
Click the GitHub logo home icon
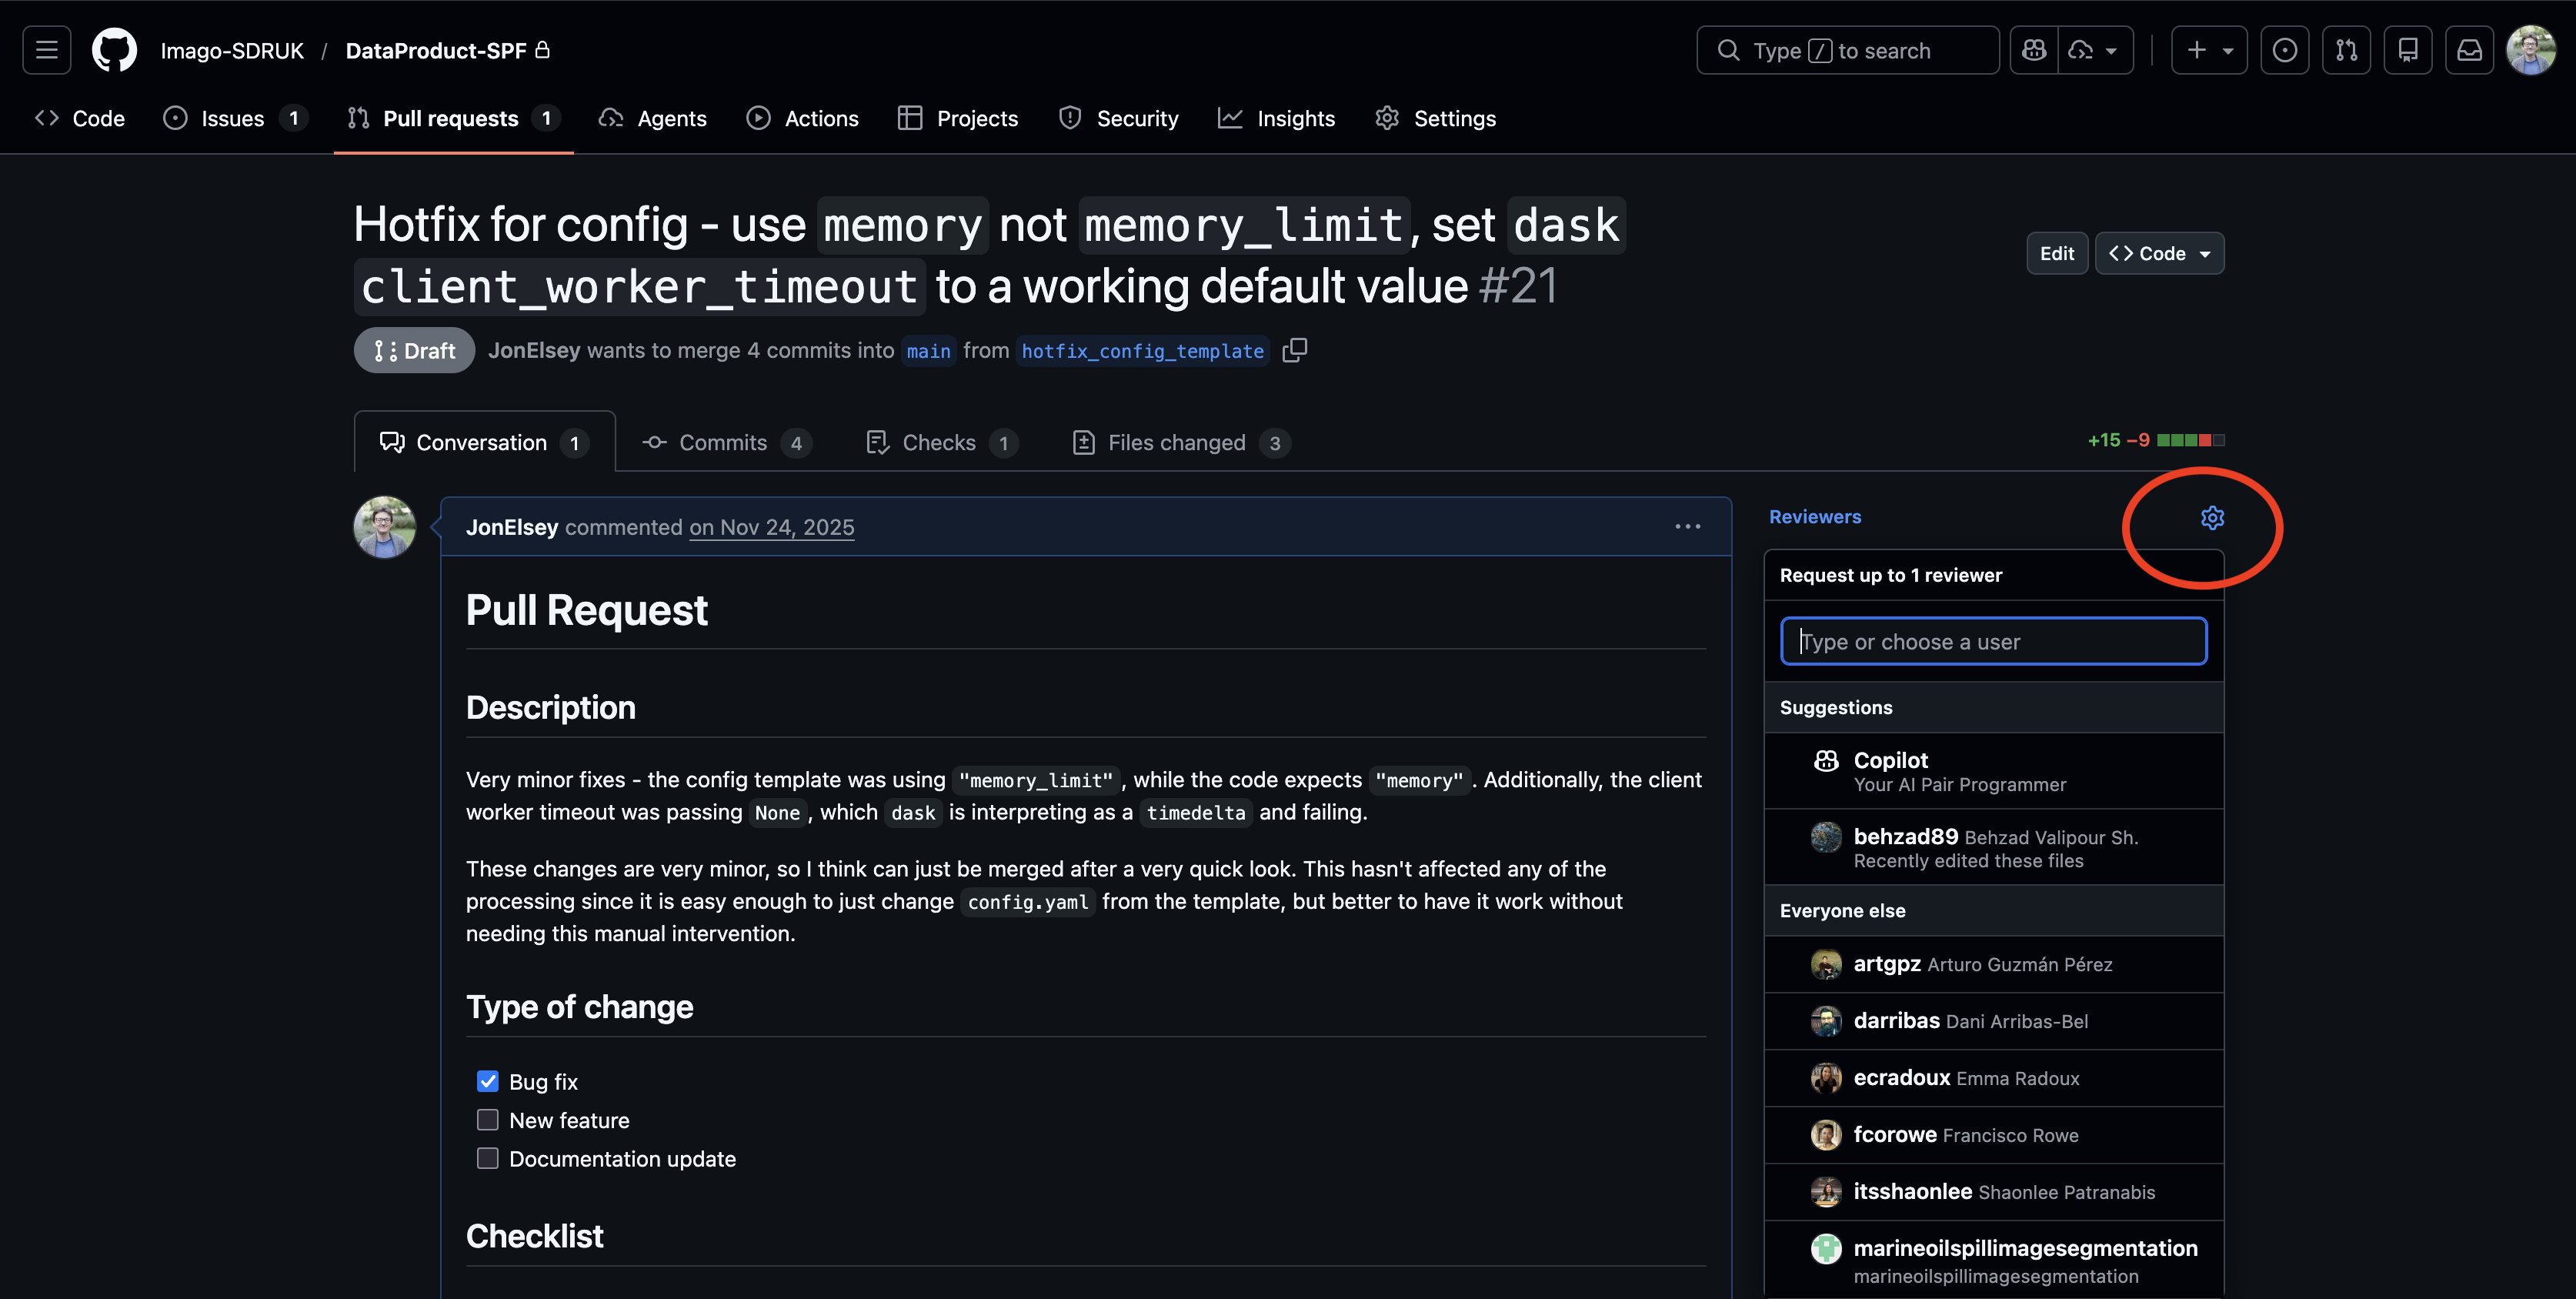114,50
